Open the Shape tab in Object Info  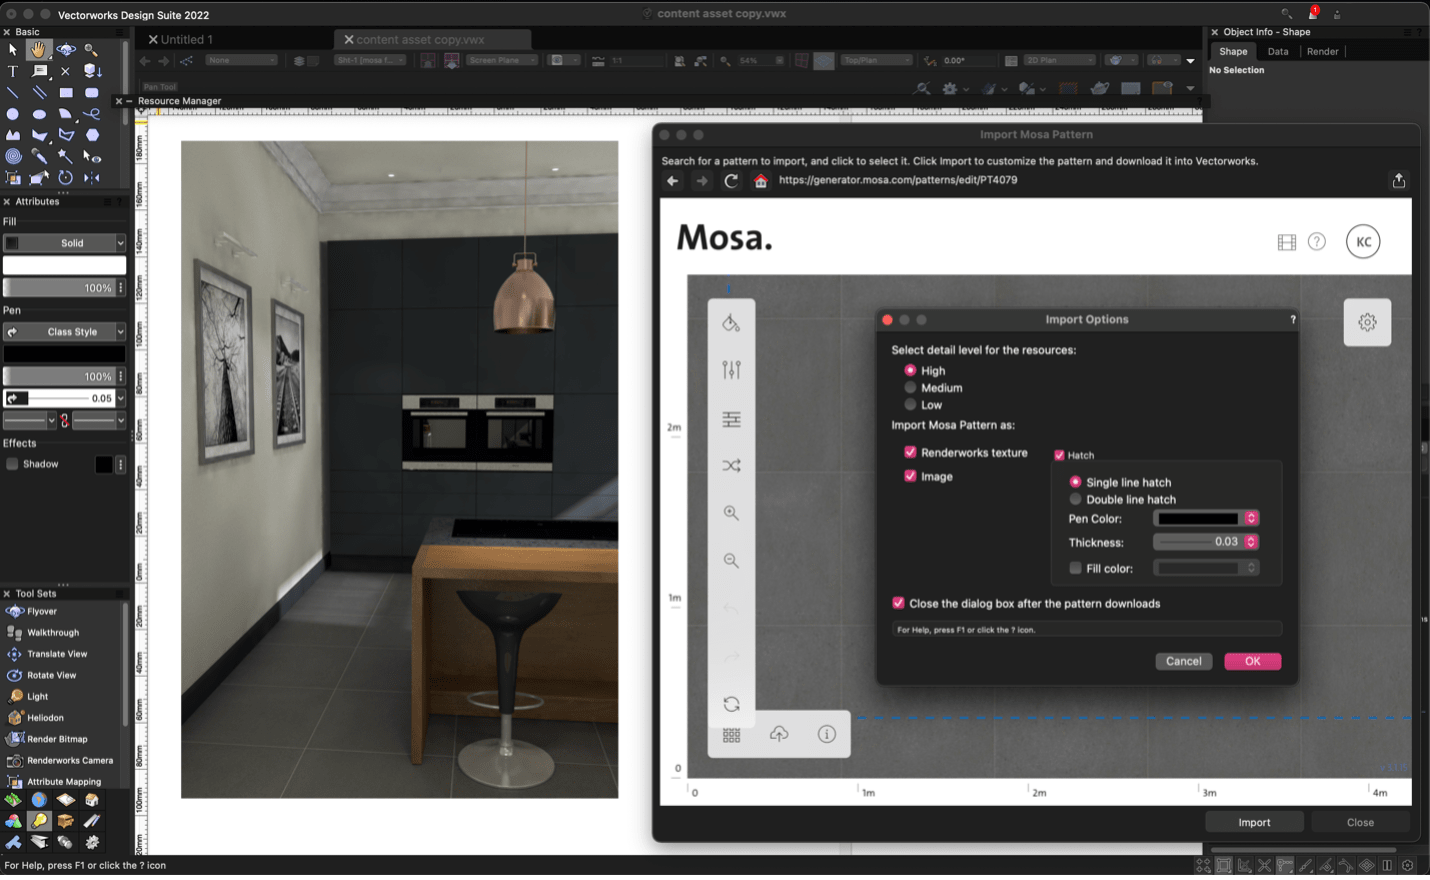pos(1233,52)
